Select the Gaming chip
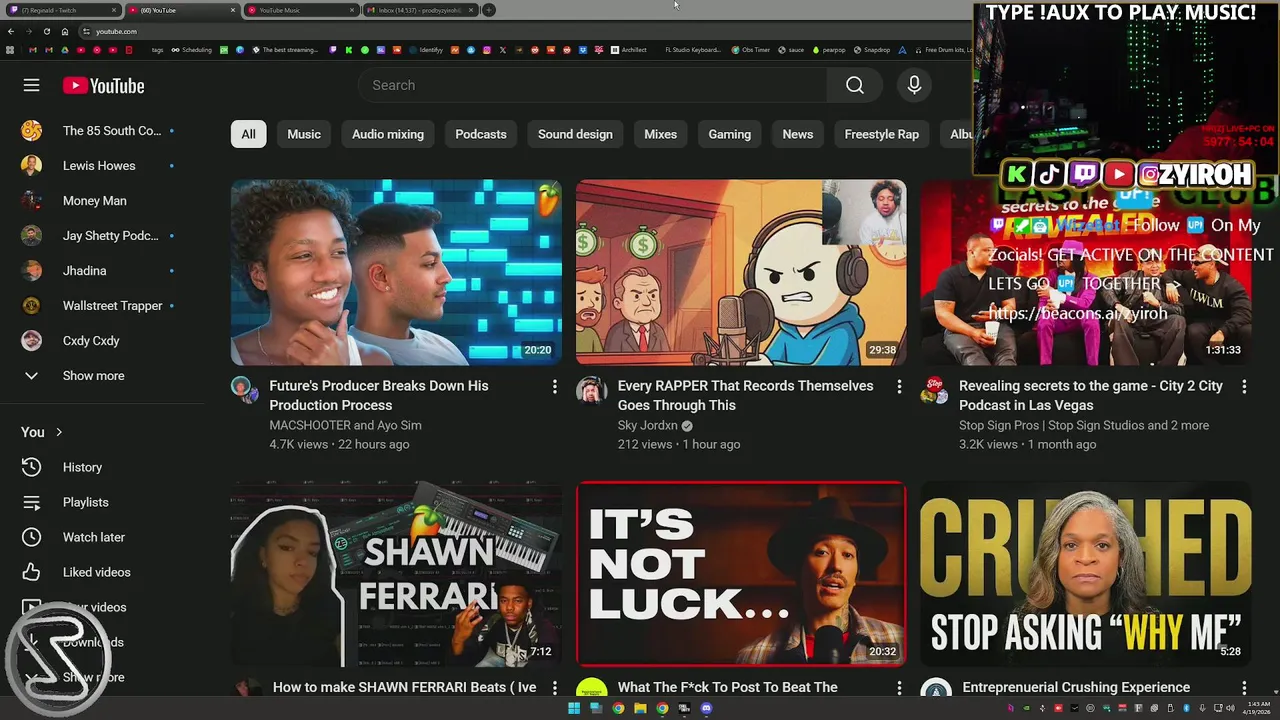Image resolution: width=1280 pixels, height=720 pixels. (730, 134)
